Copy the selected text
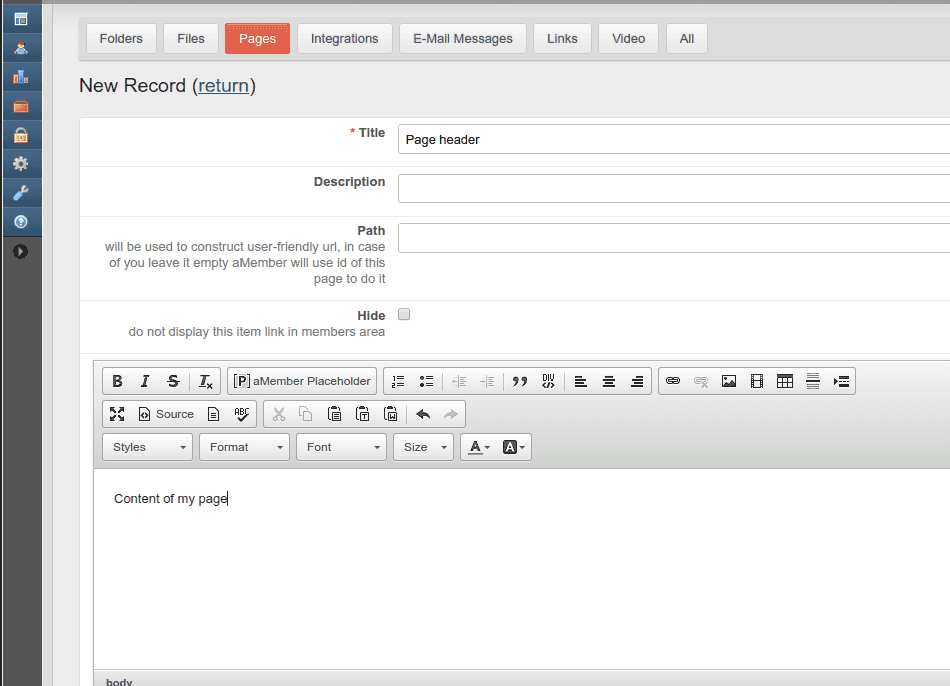The width and height of the screenshot is (950, 686). [x=306, y=414]
